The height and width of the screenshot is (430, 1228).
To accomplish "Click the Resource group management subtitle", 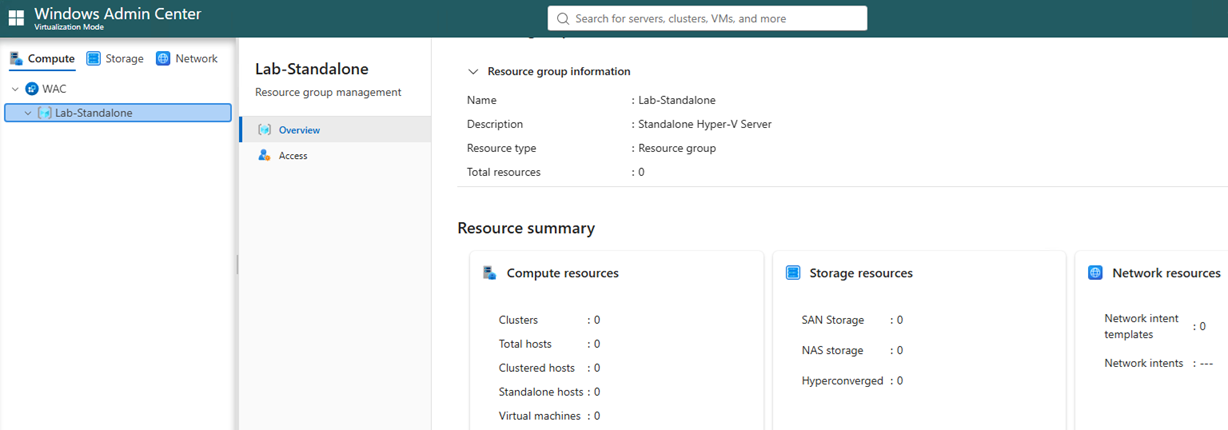I will click(328, 92).
